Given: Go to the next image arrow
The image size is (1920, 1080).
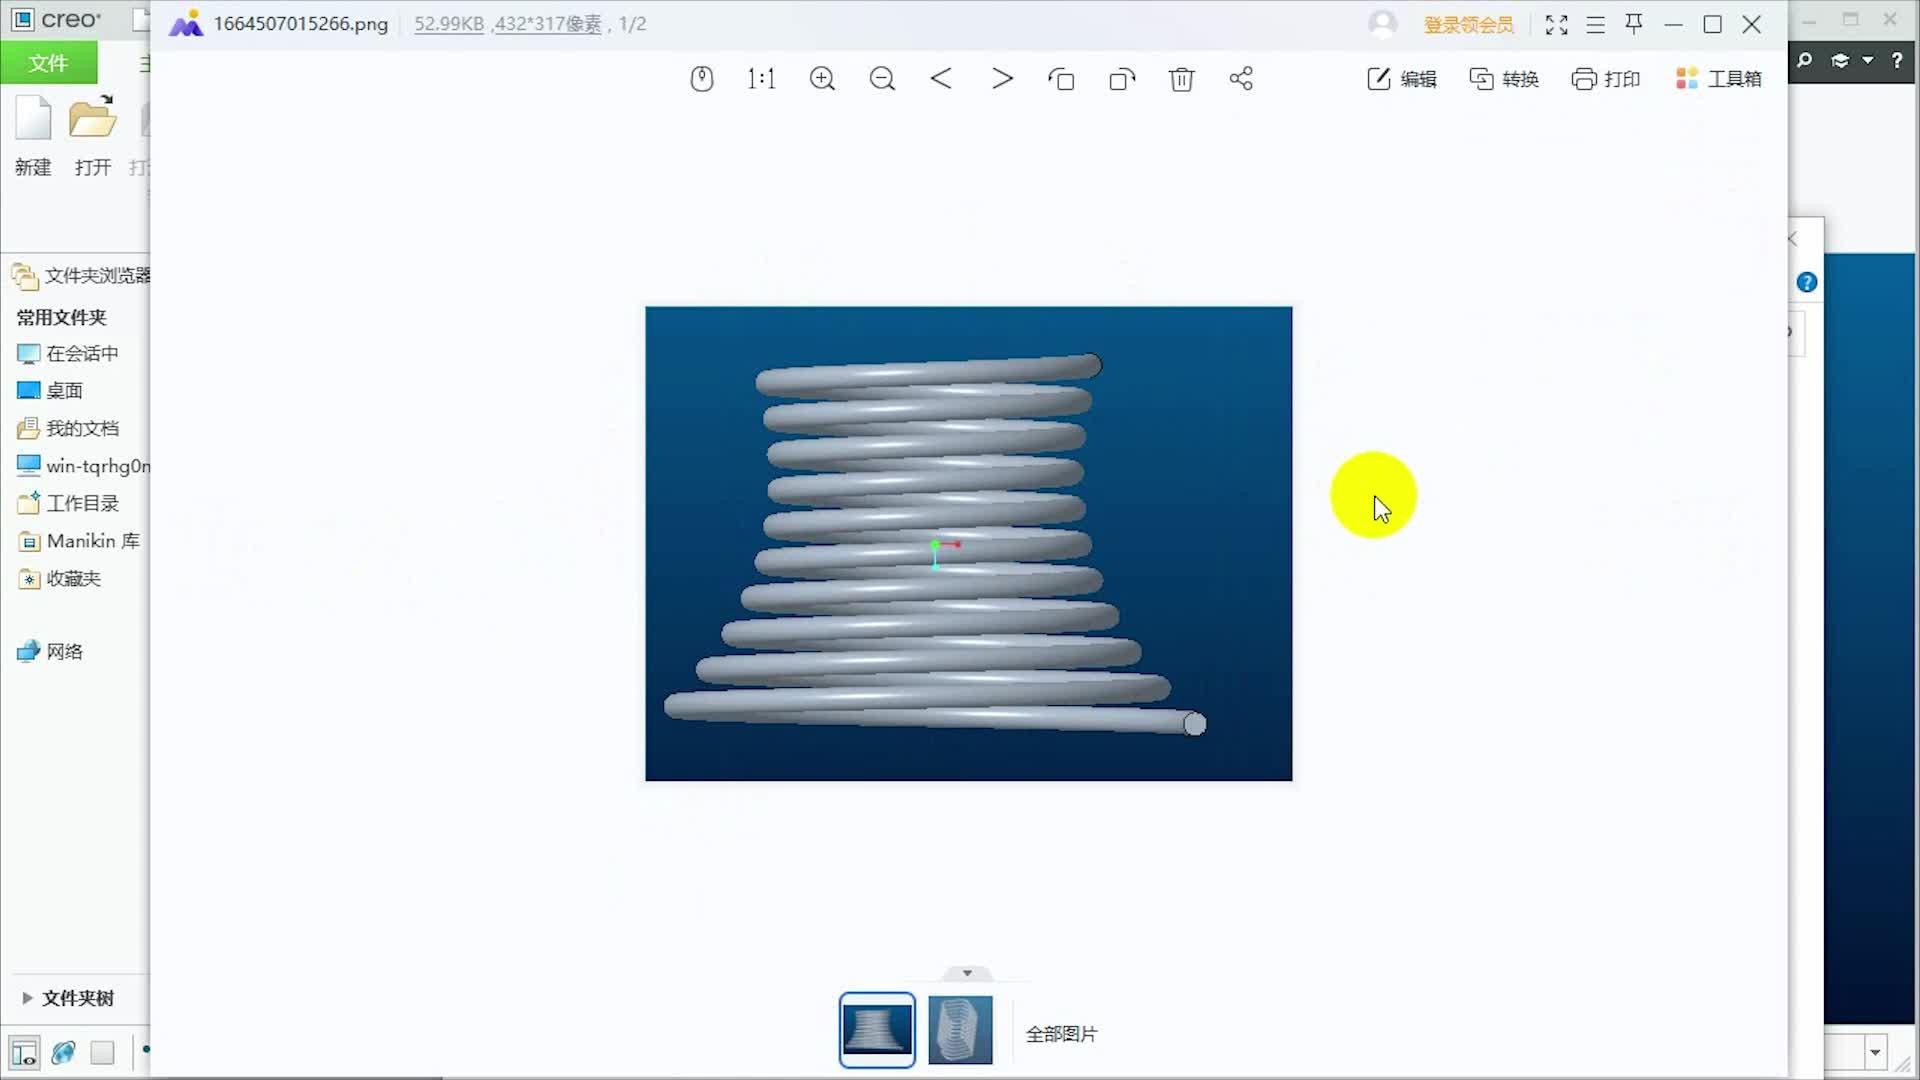Looking at the screenshot, I should 1002,79.
